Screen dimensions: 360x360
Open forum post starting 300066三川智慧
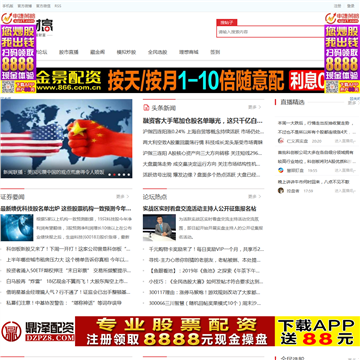[x=205, y=303]
